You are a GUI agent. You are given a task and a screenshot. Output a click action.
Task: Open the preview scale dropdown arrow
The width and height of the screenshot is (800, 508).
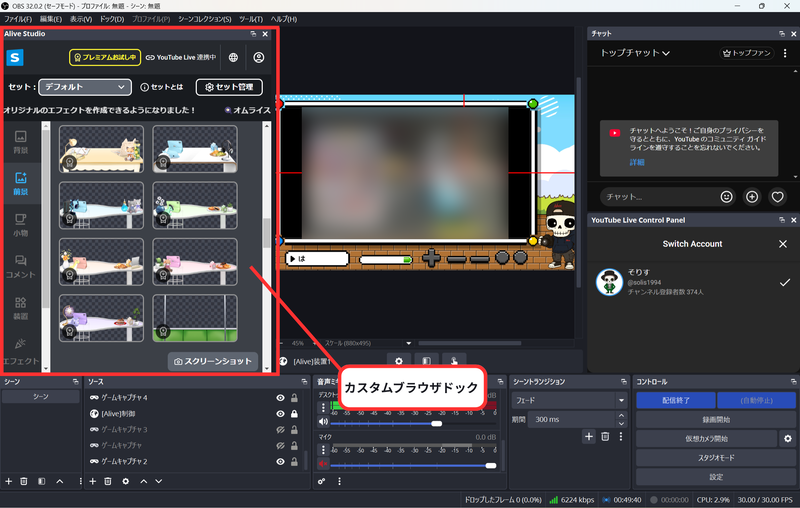[x=408, y=343]
